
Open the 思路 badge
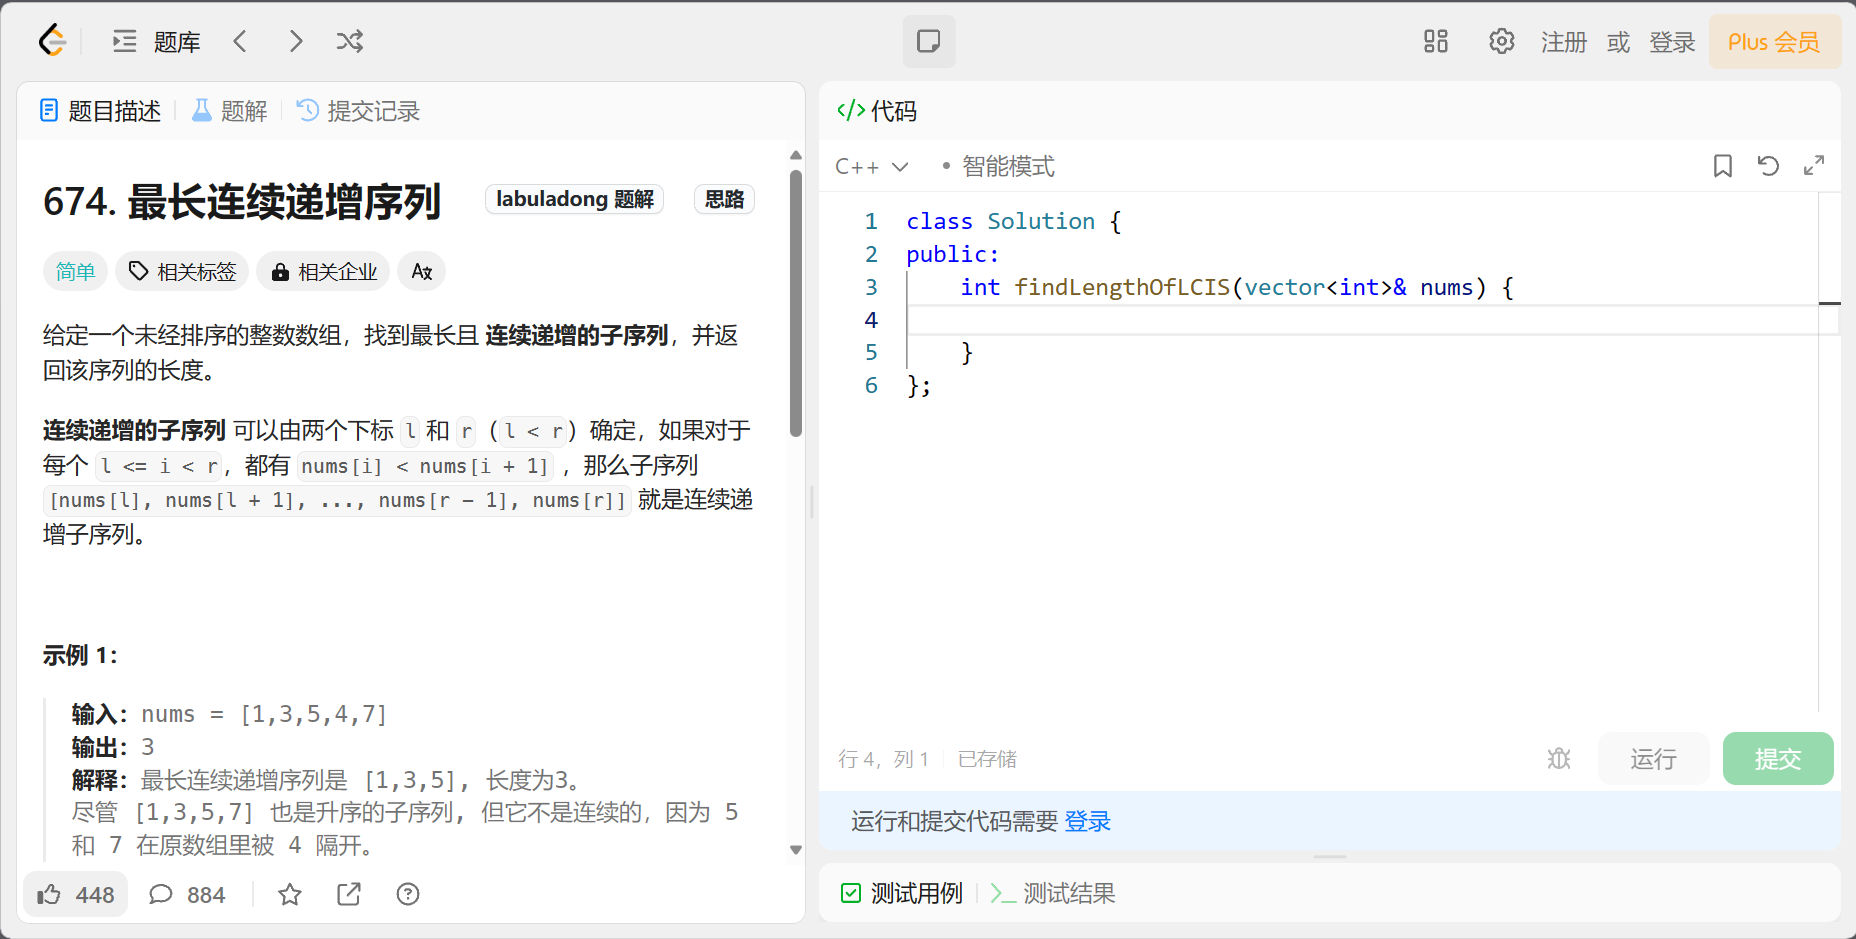click(724, 199)
